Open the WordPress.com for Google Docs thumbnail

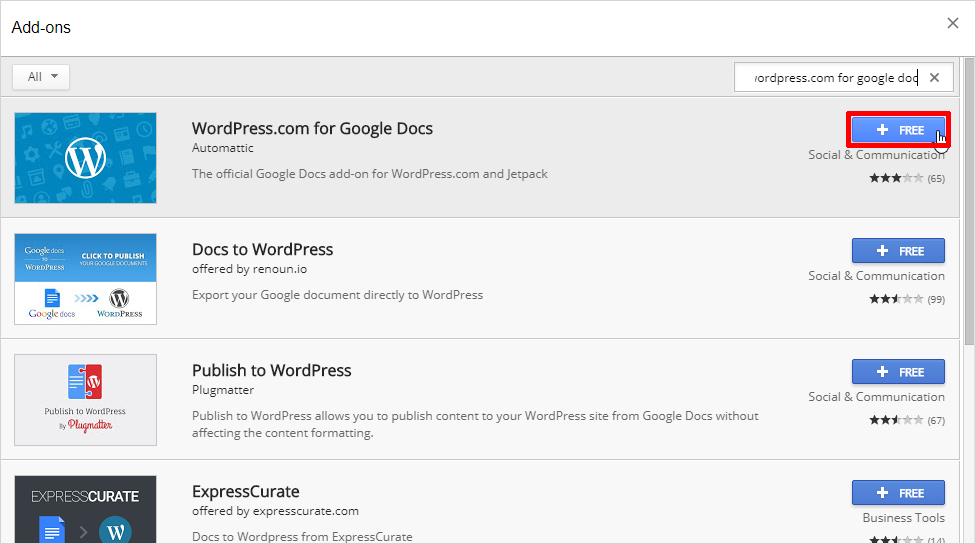(x=85, y=158)
